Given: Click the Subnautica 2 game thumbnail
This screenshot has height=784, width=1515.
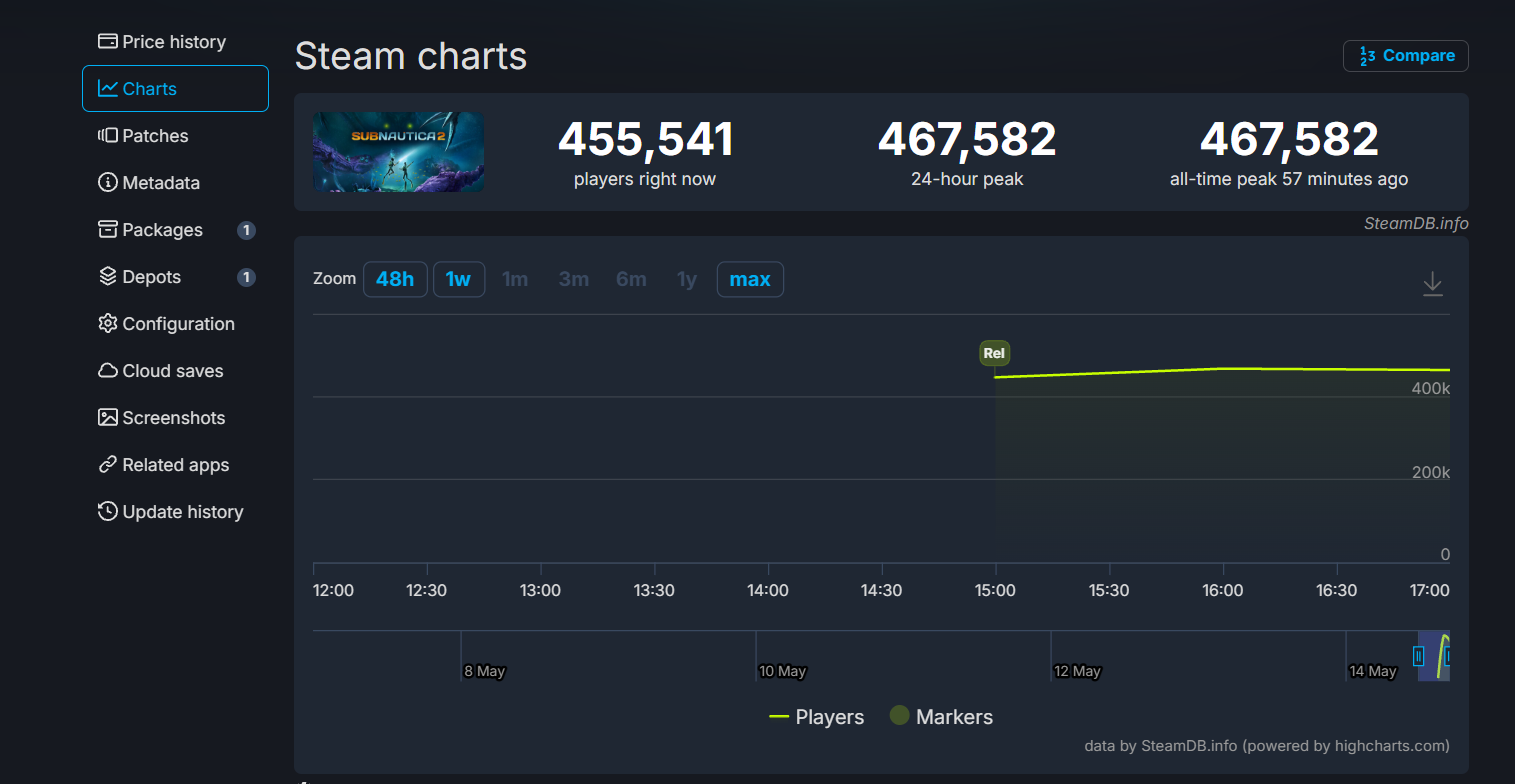Looking at the screenshot, I should click(x=398, y=152).
